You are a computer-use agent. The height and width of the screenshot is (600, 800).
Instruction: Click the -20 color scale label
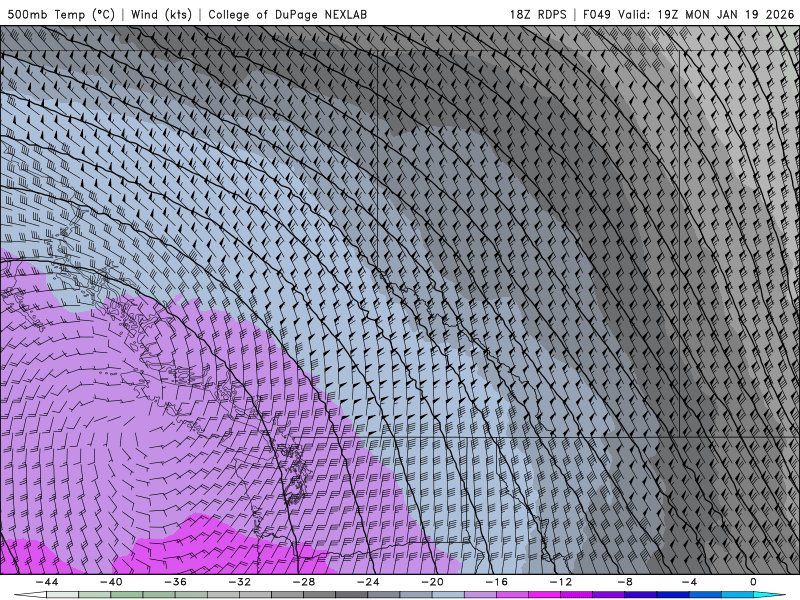pyautogui.click(x=432, y=582)
